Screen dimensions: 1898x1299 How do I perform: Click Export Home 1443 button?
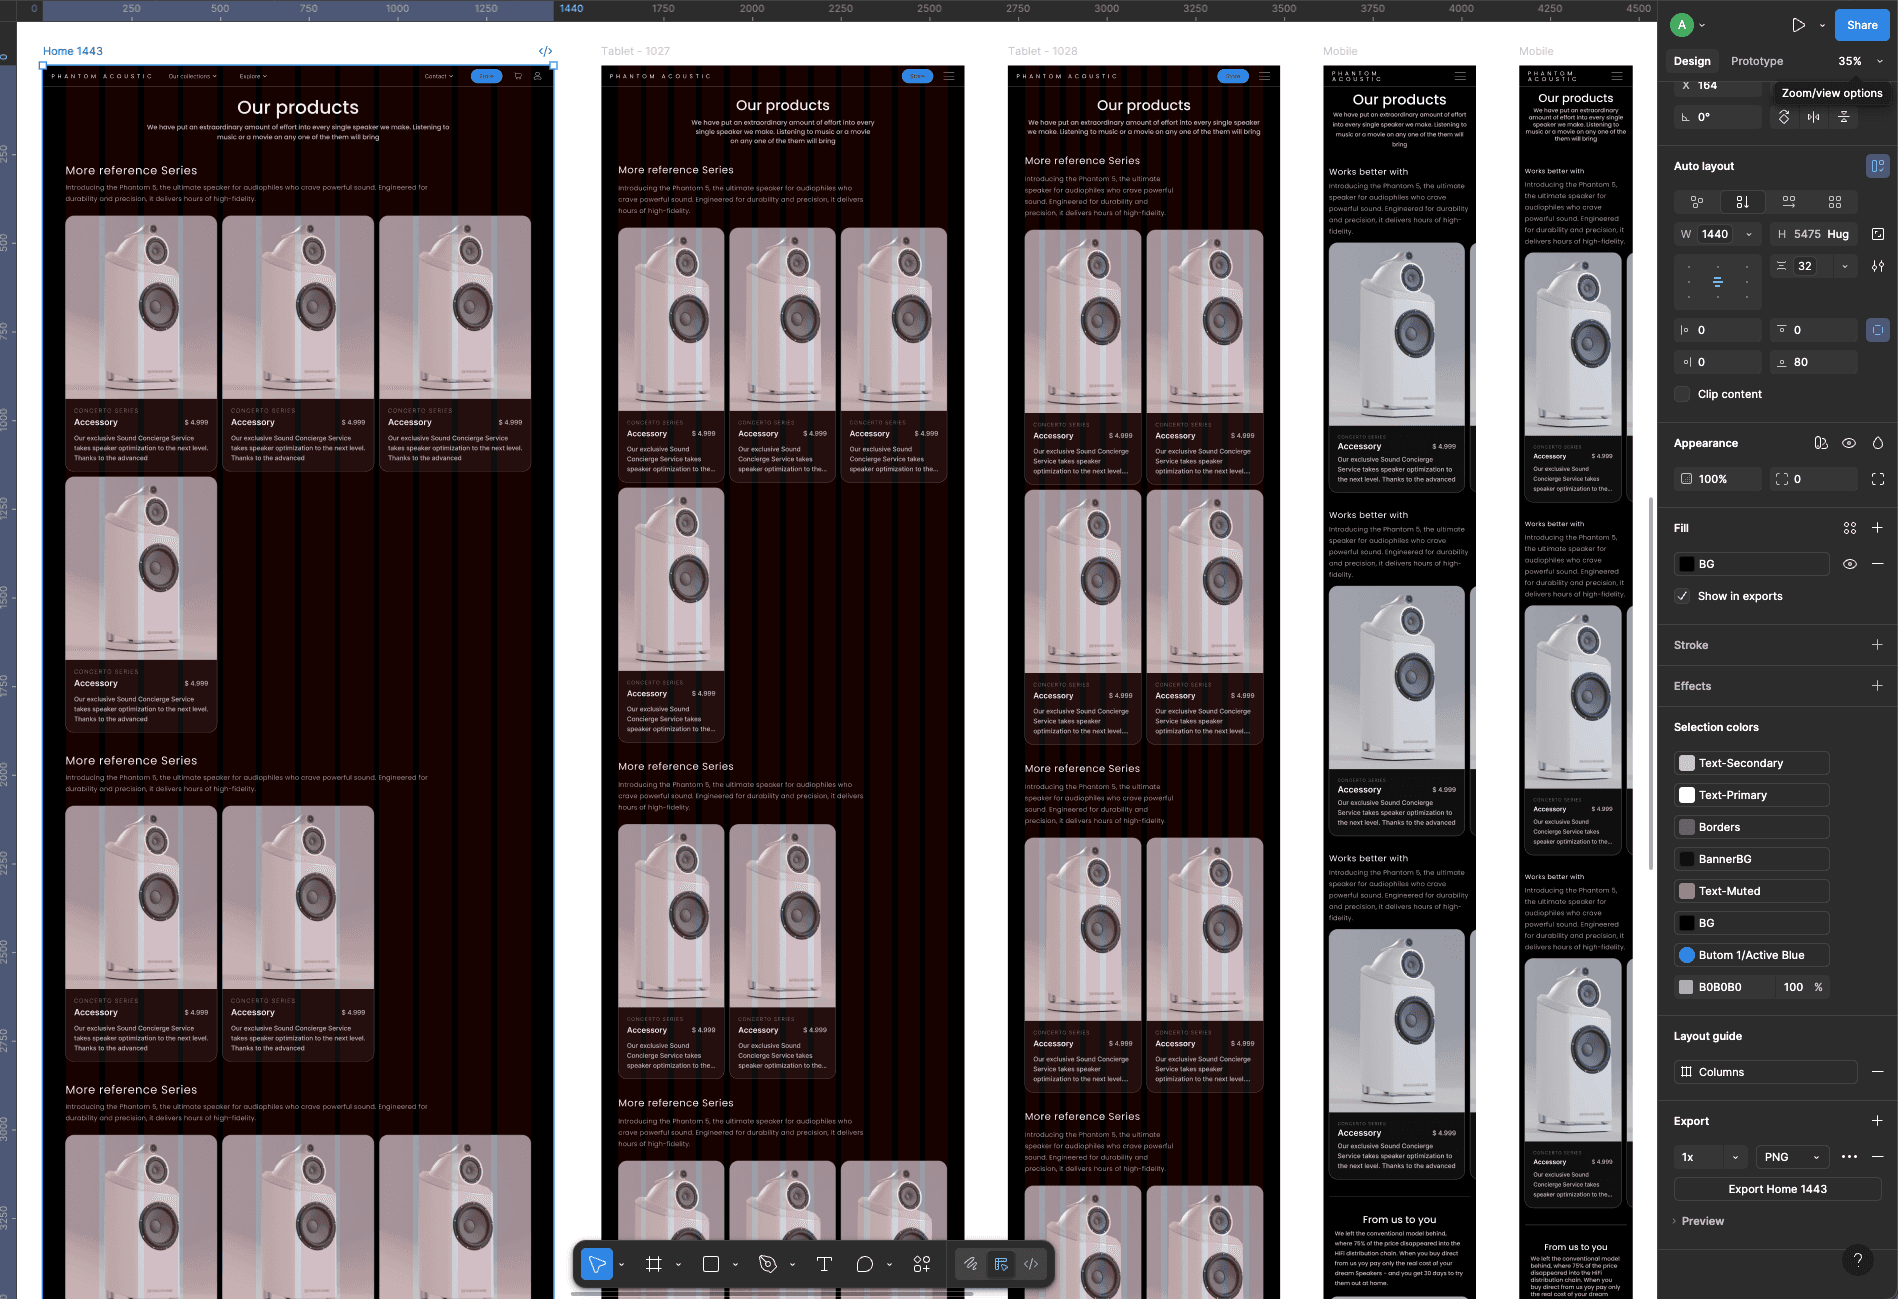[1778, 1189]
